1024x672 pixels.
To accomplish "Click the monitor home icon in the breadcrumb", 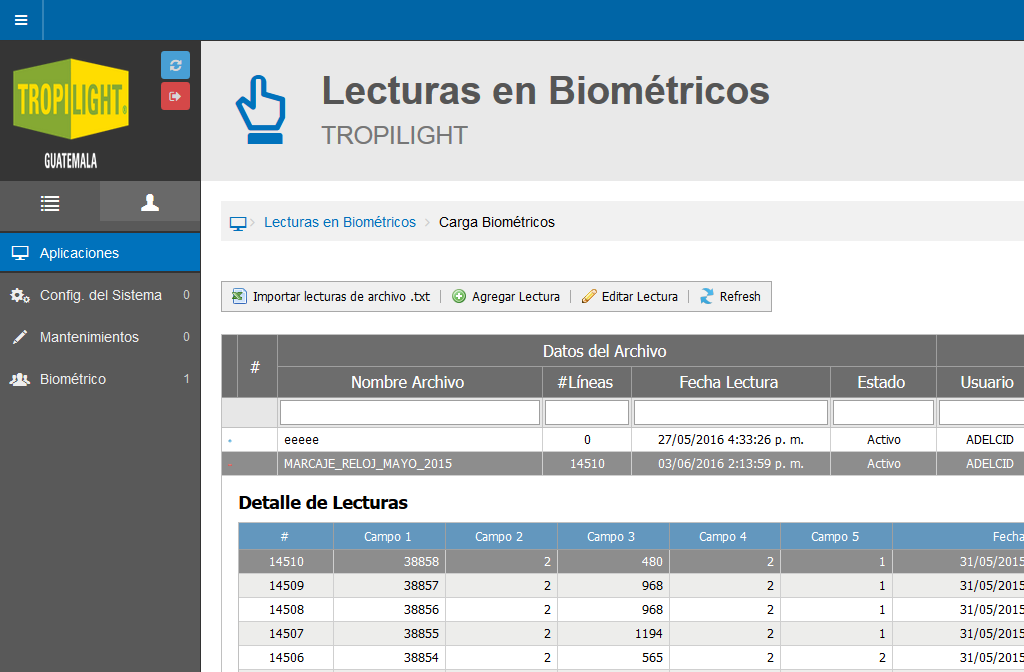I will 238,223.
